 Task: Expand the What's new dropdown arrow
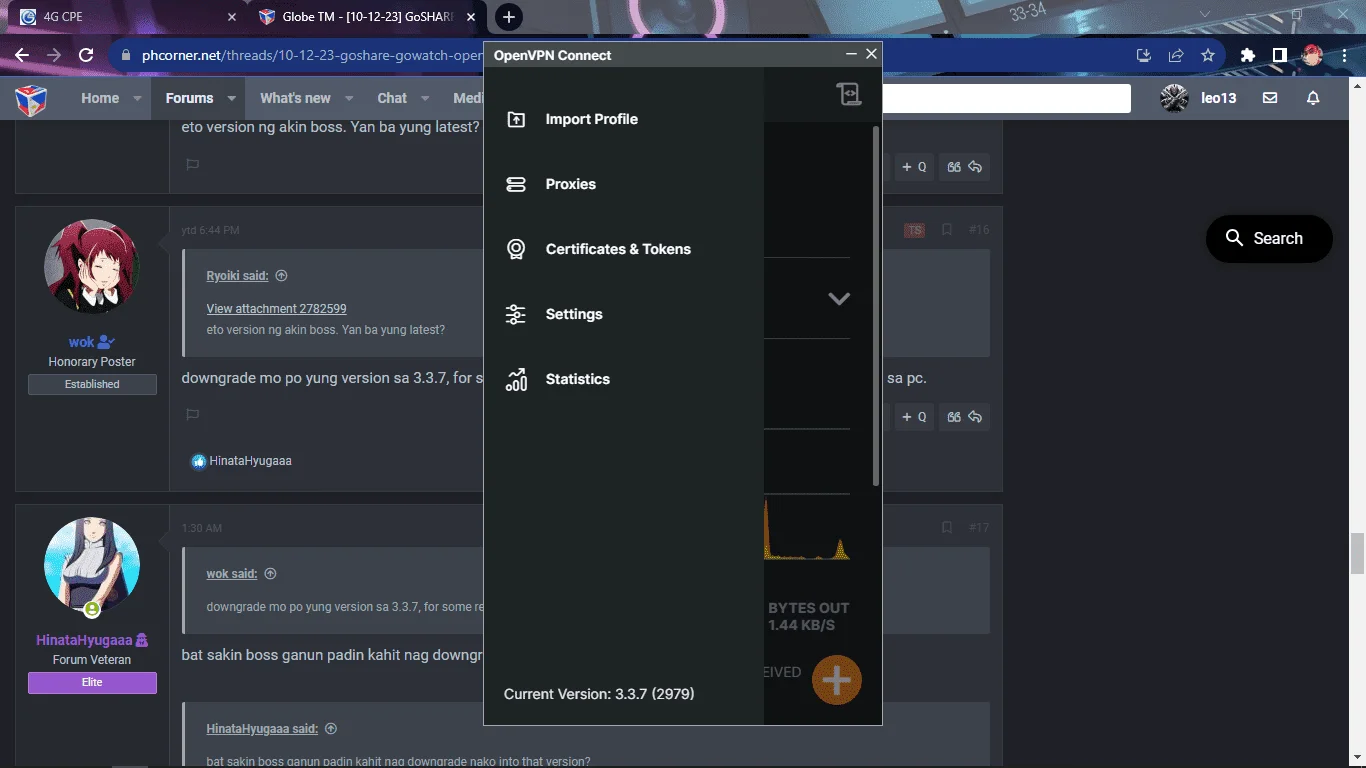tap(349, 98)
